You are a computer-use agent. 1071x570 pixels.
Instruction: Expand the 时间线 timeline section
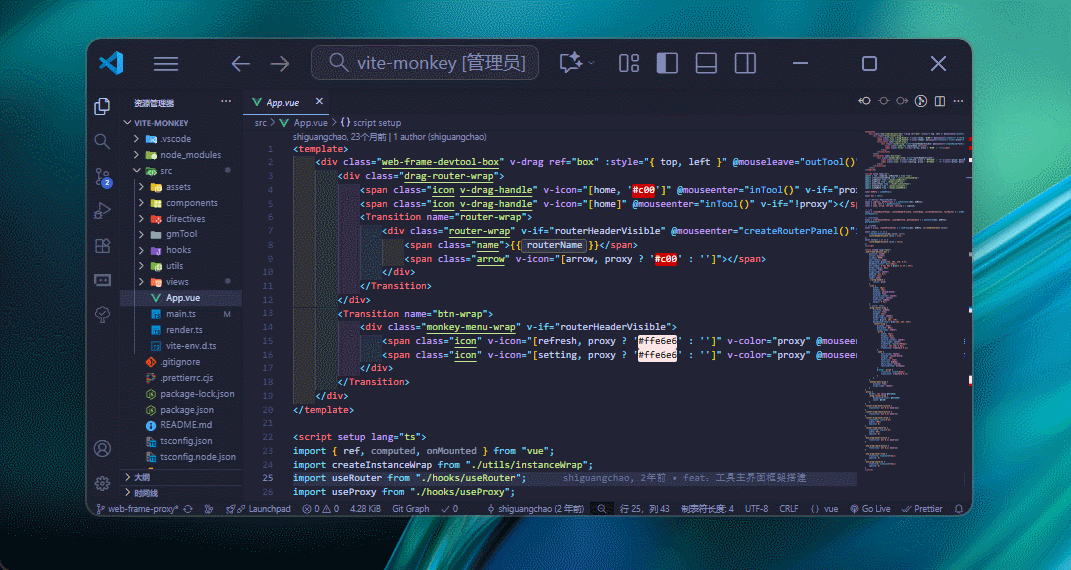point(181,493)
